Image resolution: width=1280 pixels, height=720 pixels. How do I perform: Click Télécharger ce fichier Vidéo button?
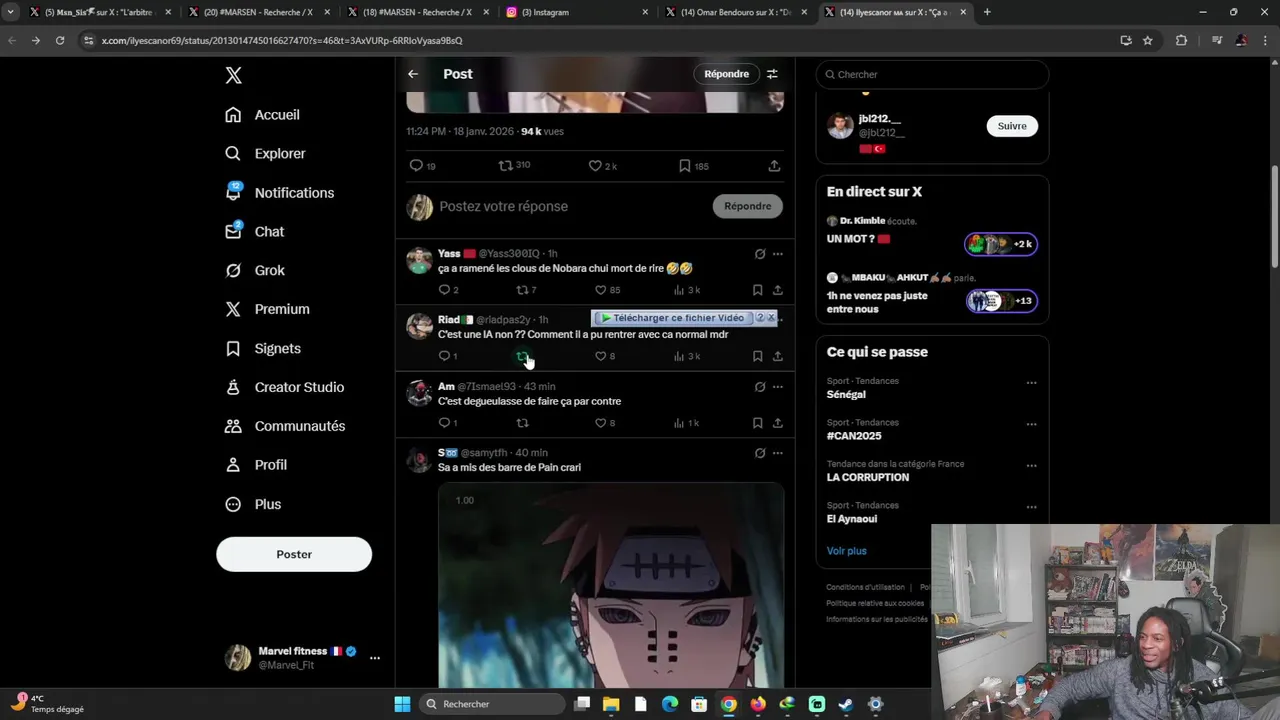coord(672,318)
